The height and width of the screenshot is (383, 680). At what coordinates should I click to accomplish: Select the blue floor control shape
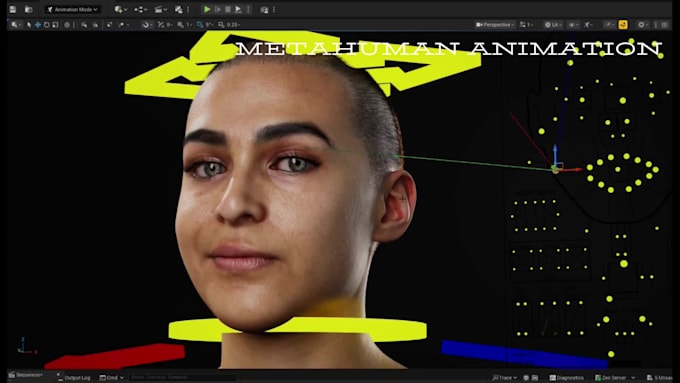(x=523, y=354)
